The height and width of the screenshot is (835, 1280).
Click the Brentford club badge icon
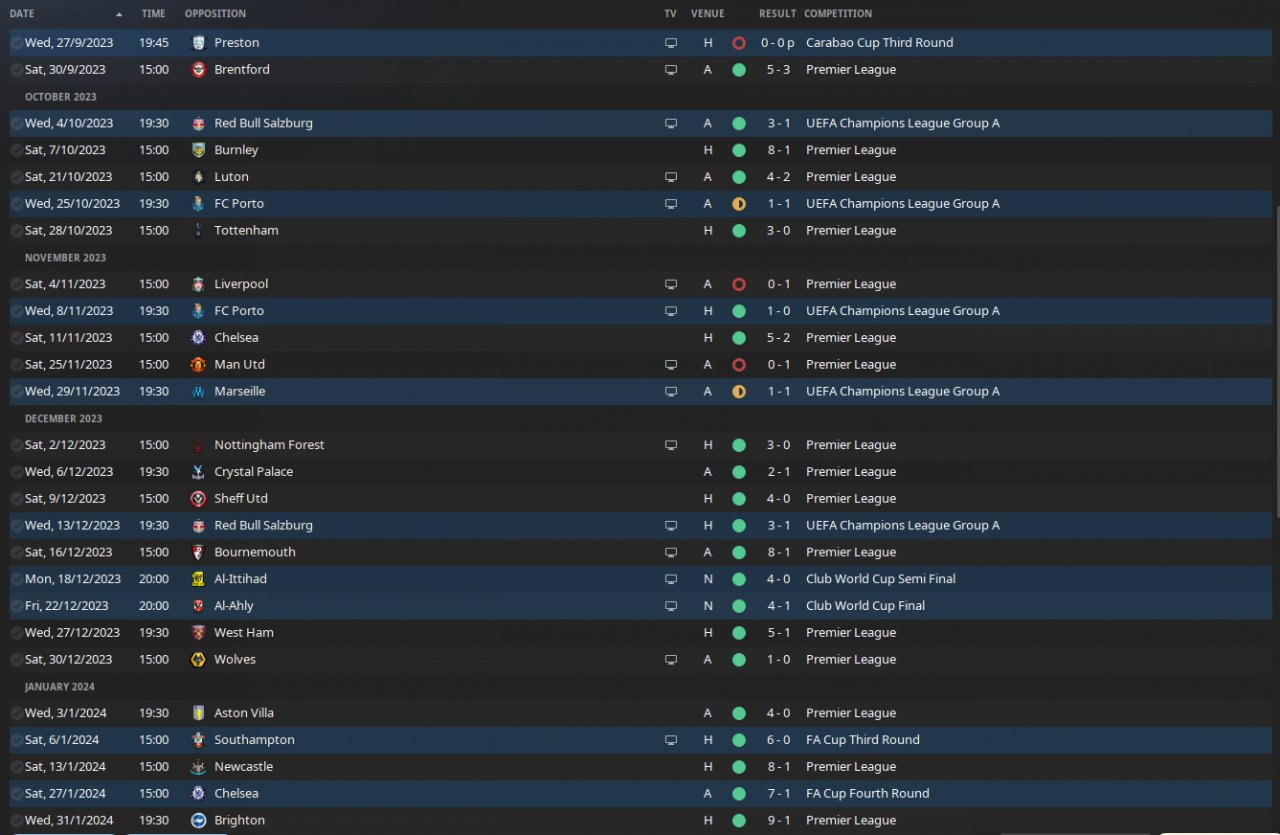coord(198,70)
